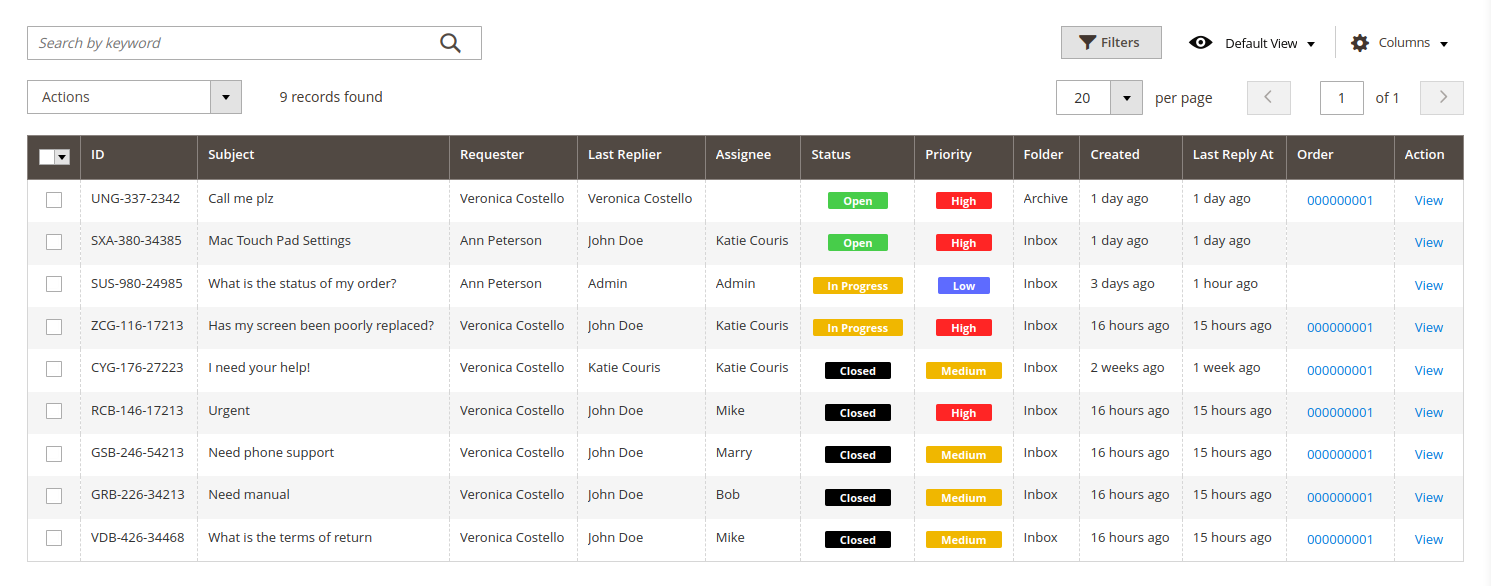Screen dimensions: 1491x586
Task: Check the box for ticket VDB-426-34468
Action: coord(54,538)
